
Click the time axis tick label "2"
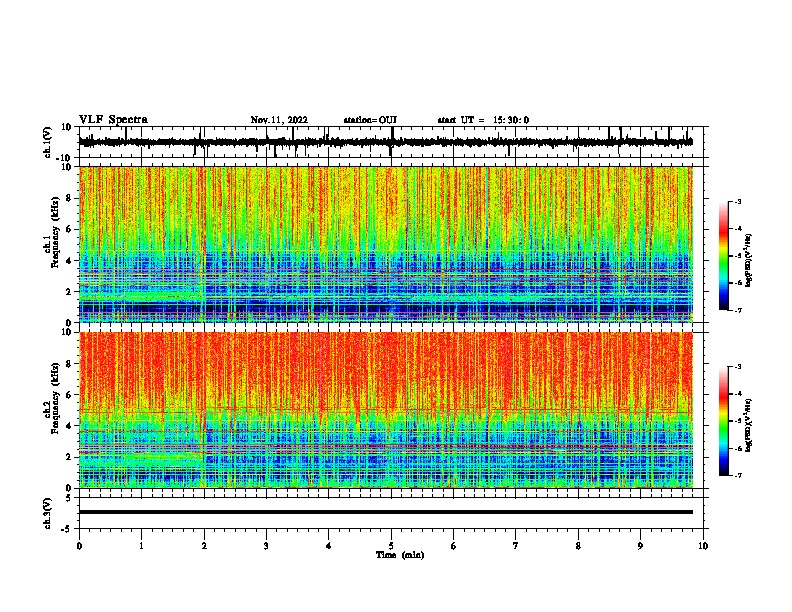(204, 546)
